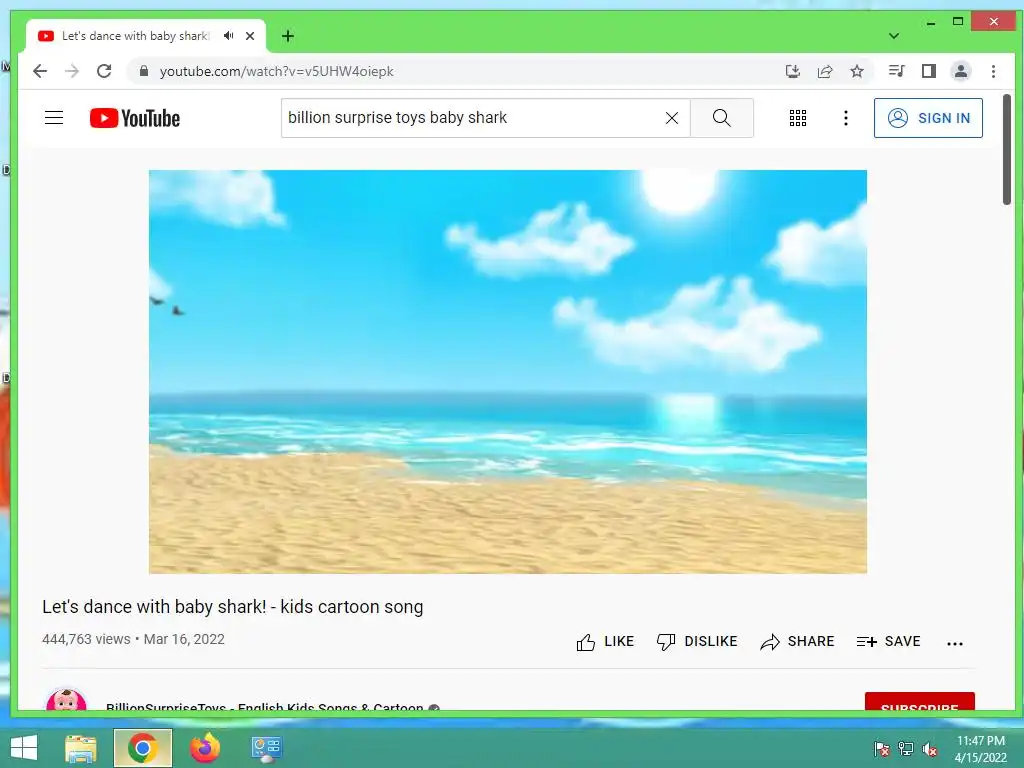Click the Action Center flag tray icon

[x=882, y=748]
